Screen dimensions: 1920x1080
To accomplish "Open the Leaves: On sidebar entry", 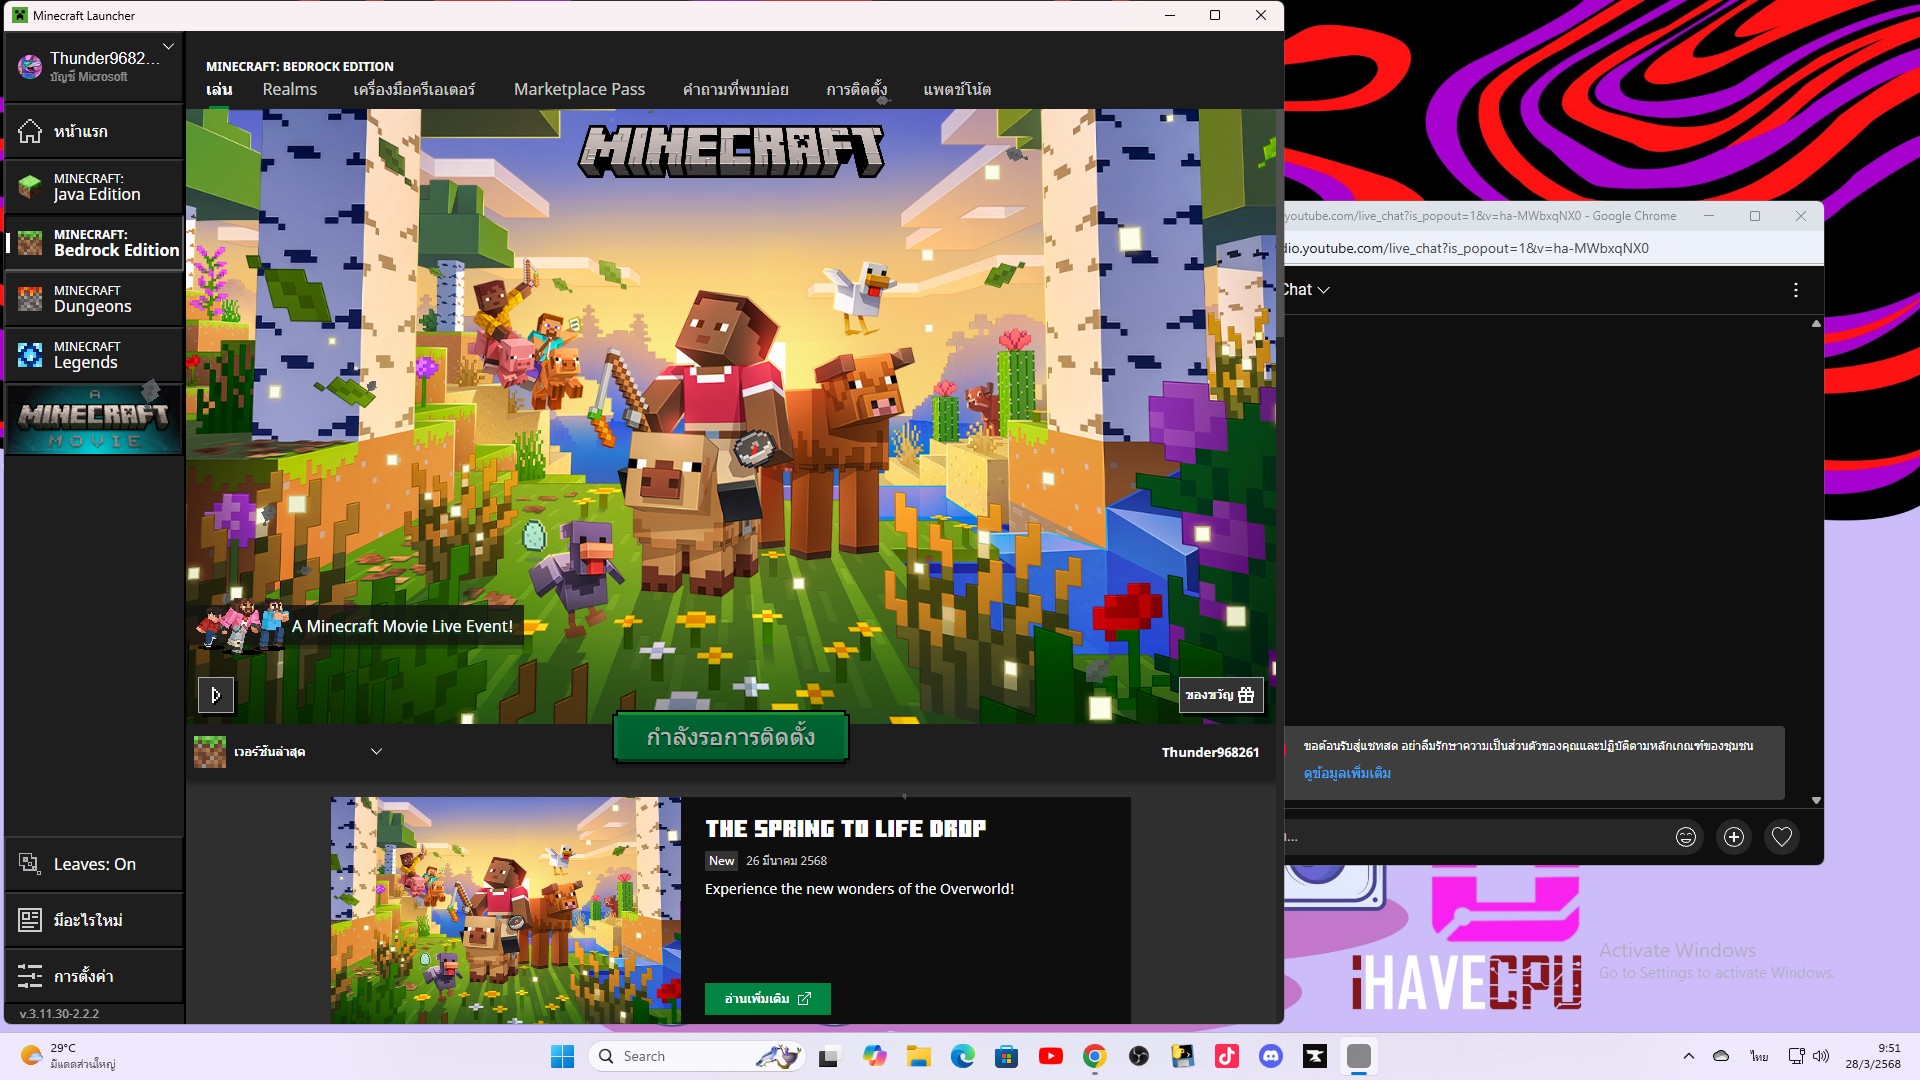I will pos(94,864).
